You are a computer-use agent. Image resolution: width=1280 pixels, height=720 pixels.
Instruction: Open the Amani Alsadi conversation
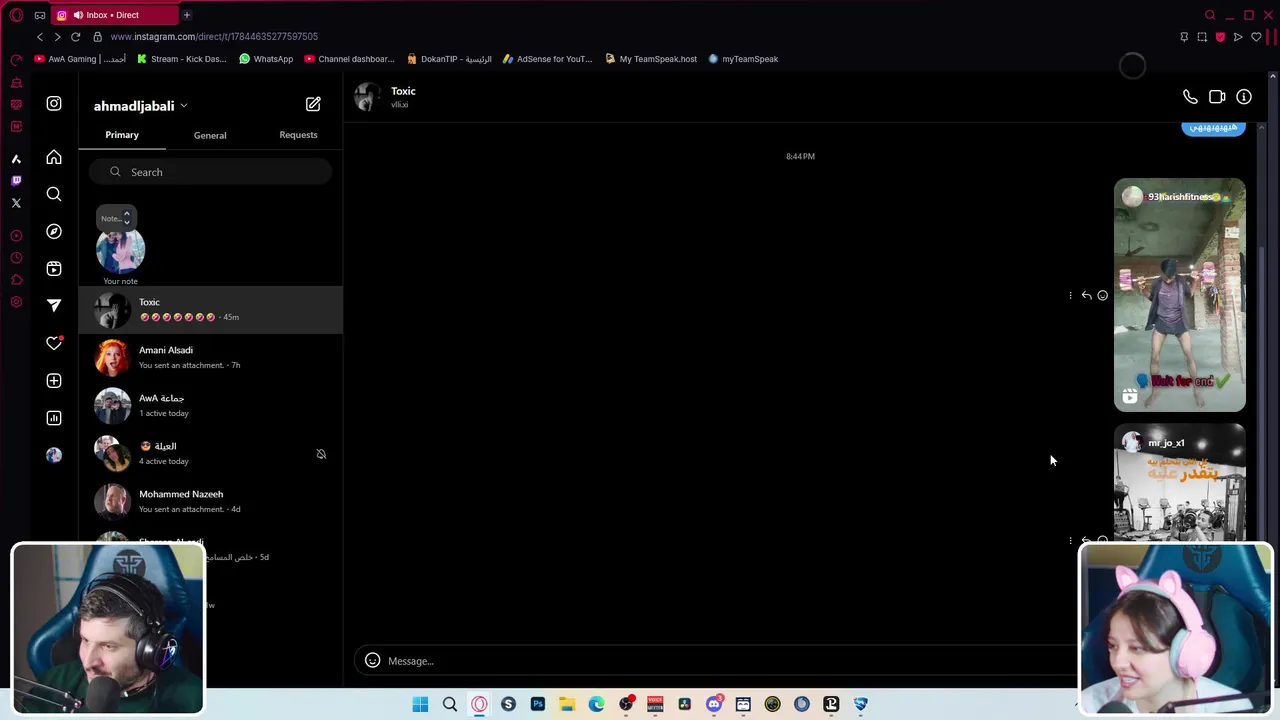coord(211,358)
